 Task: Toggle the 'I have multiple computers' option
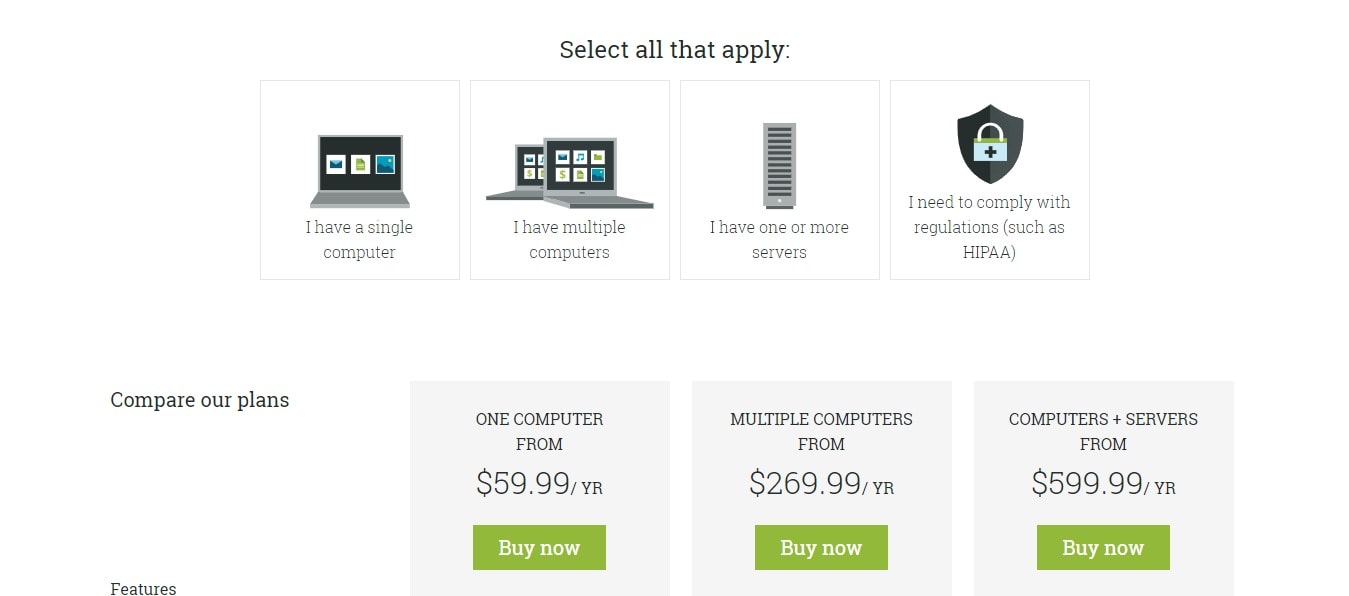tap(570, 180)
